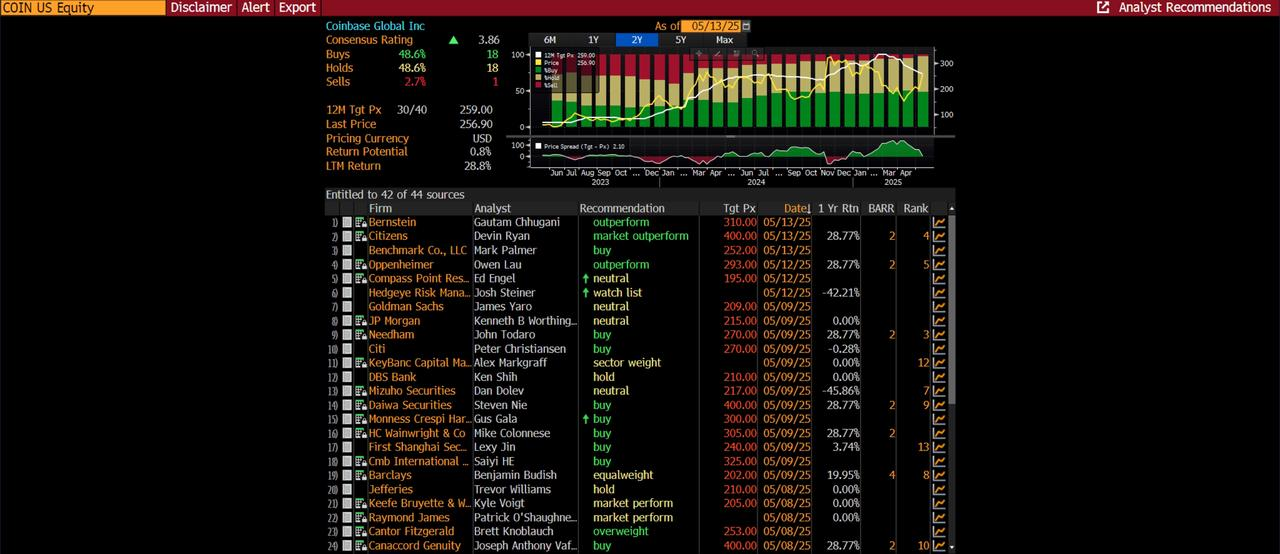The width and height of the screenshot is (1280, 554).
Task: Click the Analyst column header
Action: (492, 209)
